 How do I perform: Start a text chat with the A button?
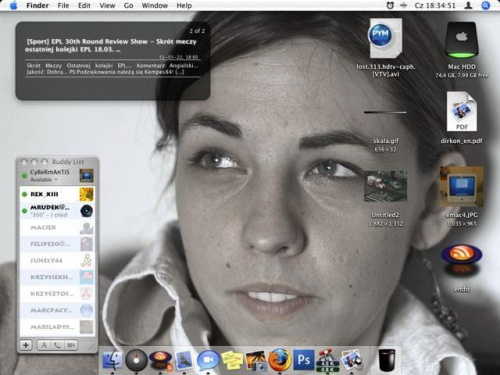(x=44, y=345)
